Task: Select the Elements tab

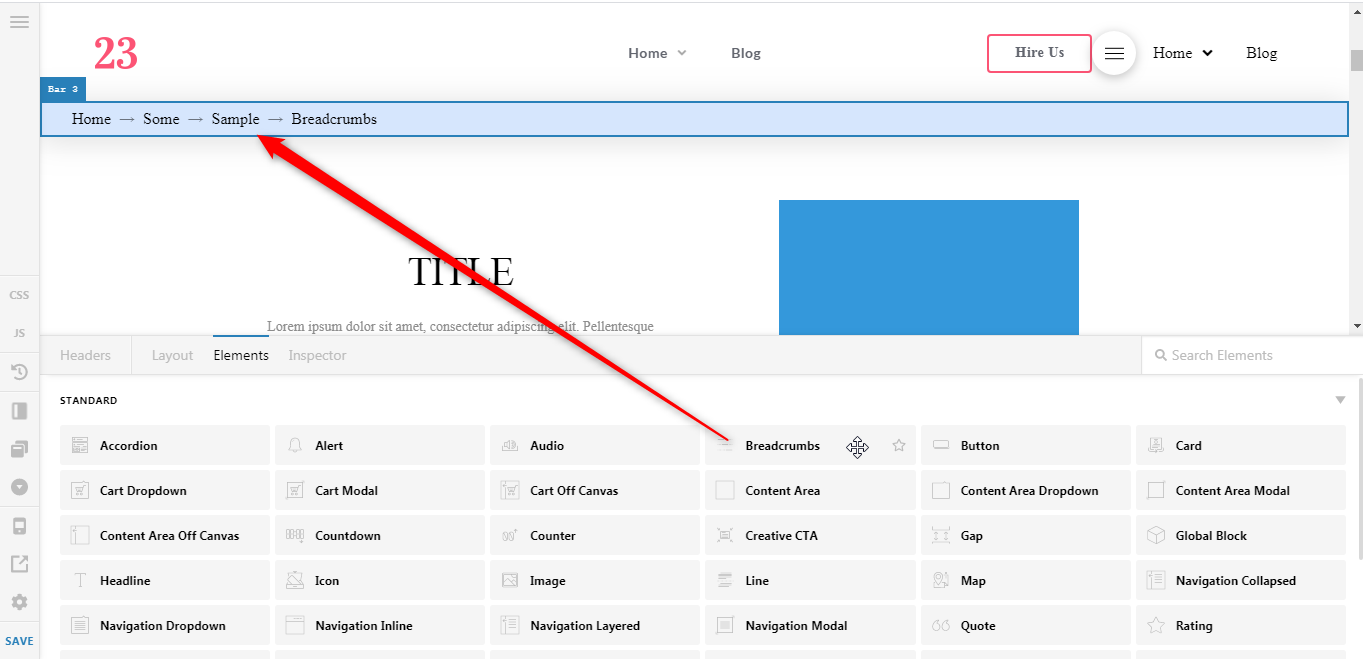Action: 241,355
